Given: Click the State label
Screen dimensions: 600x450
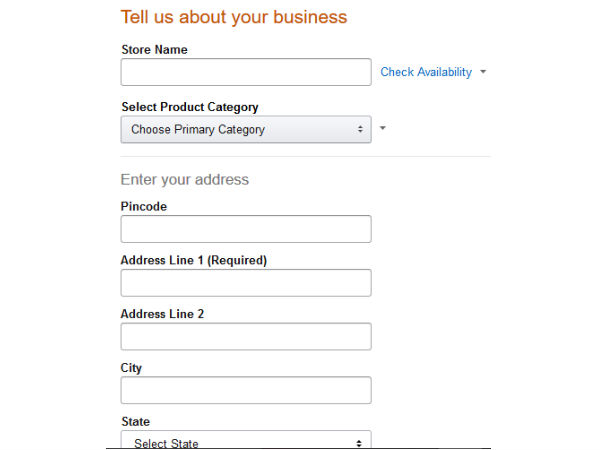Looking at the screenshot, I should pos(135,422).
